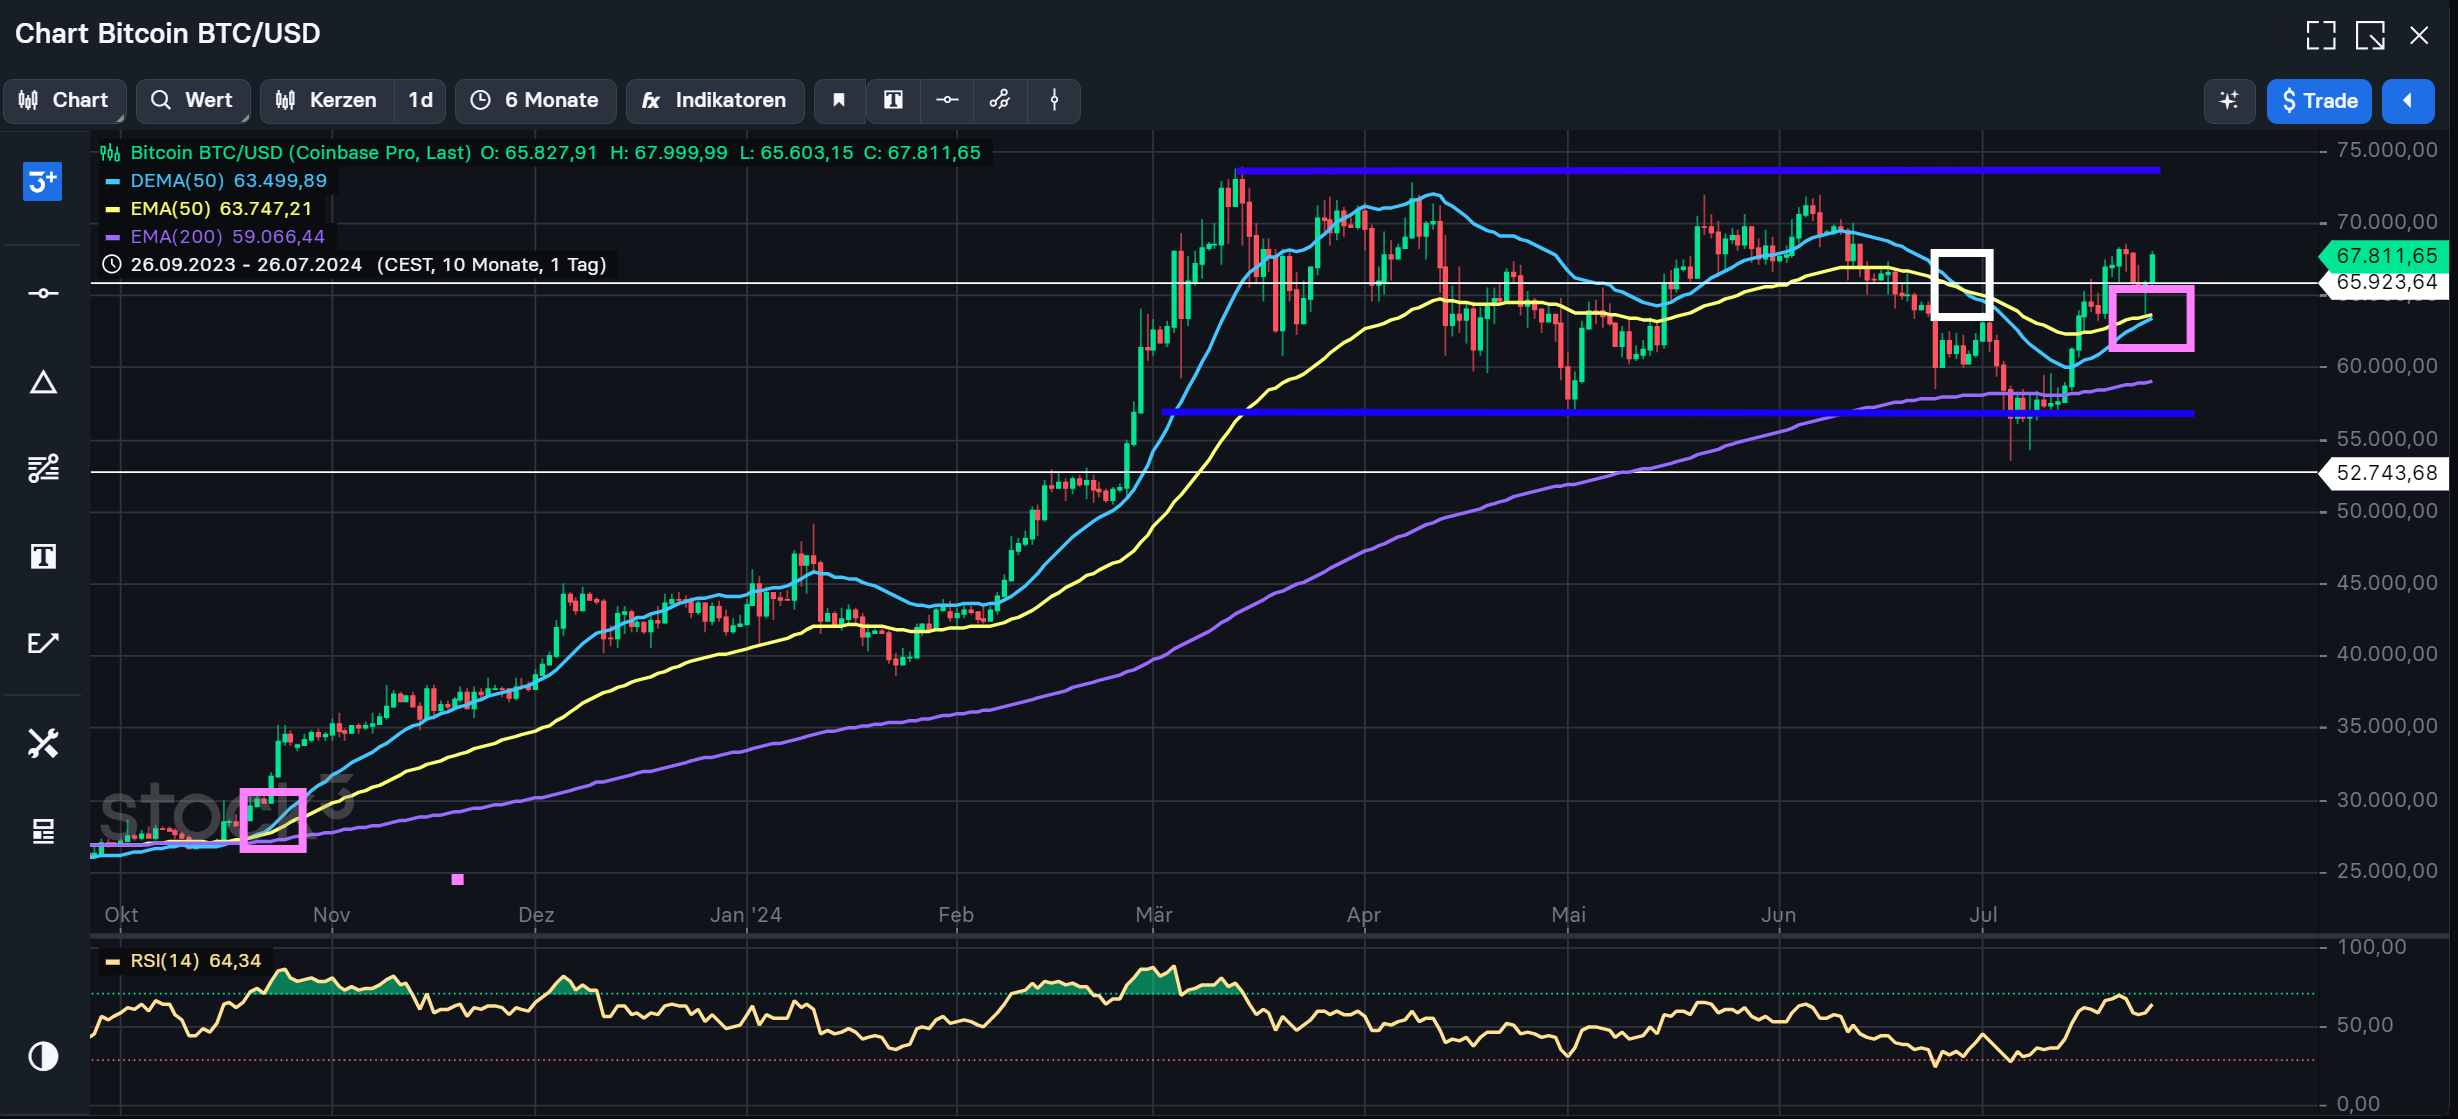Open the Wert search dropdown

click(x=192, y=101)
